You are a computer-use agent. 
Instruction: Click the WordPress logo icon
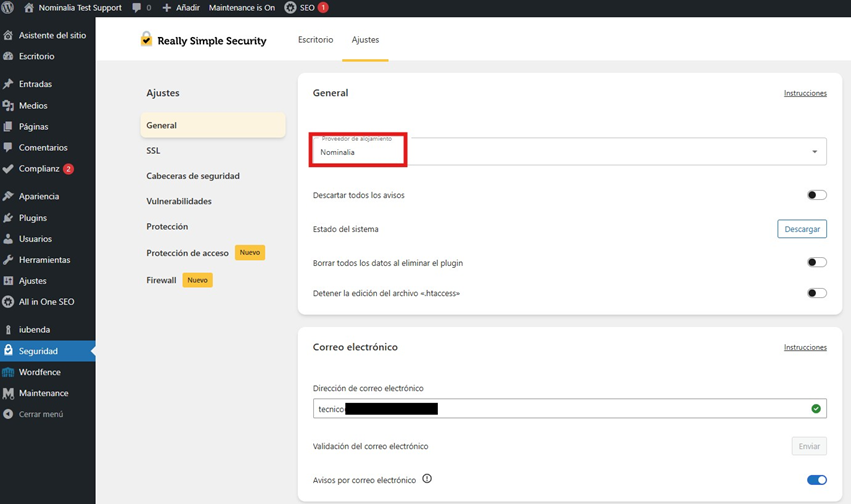[8, 8]
